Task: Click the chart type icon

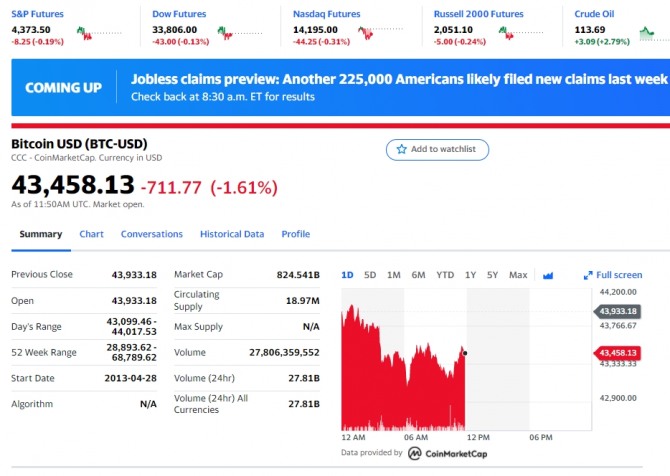Action: pyautogui.click(x=548, y=275)
